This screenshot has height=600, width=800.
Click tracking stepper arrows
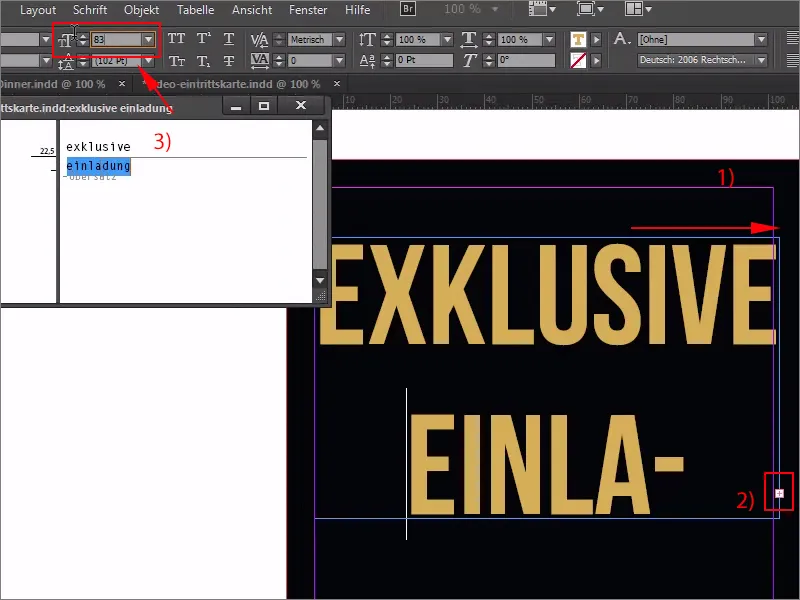(x=279, y=61)
